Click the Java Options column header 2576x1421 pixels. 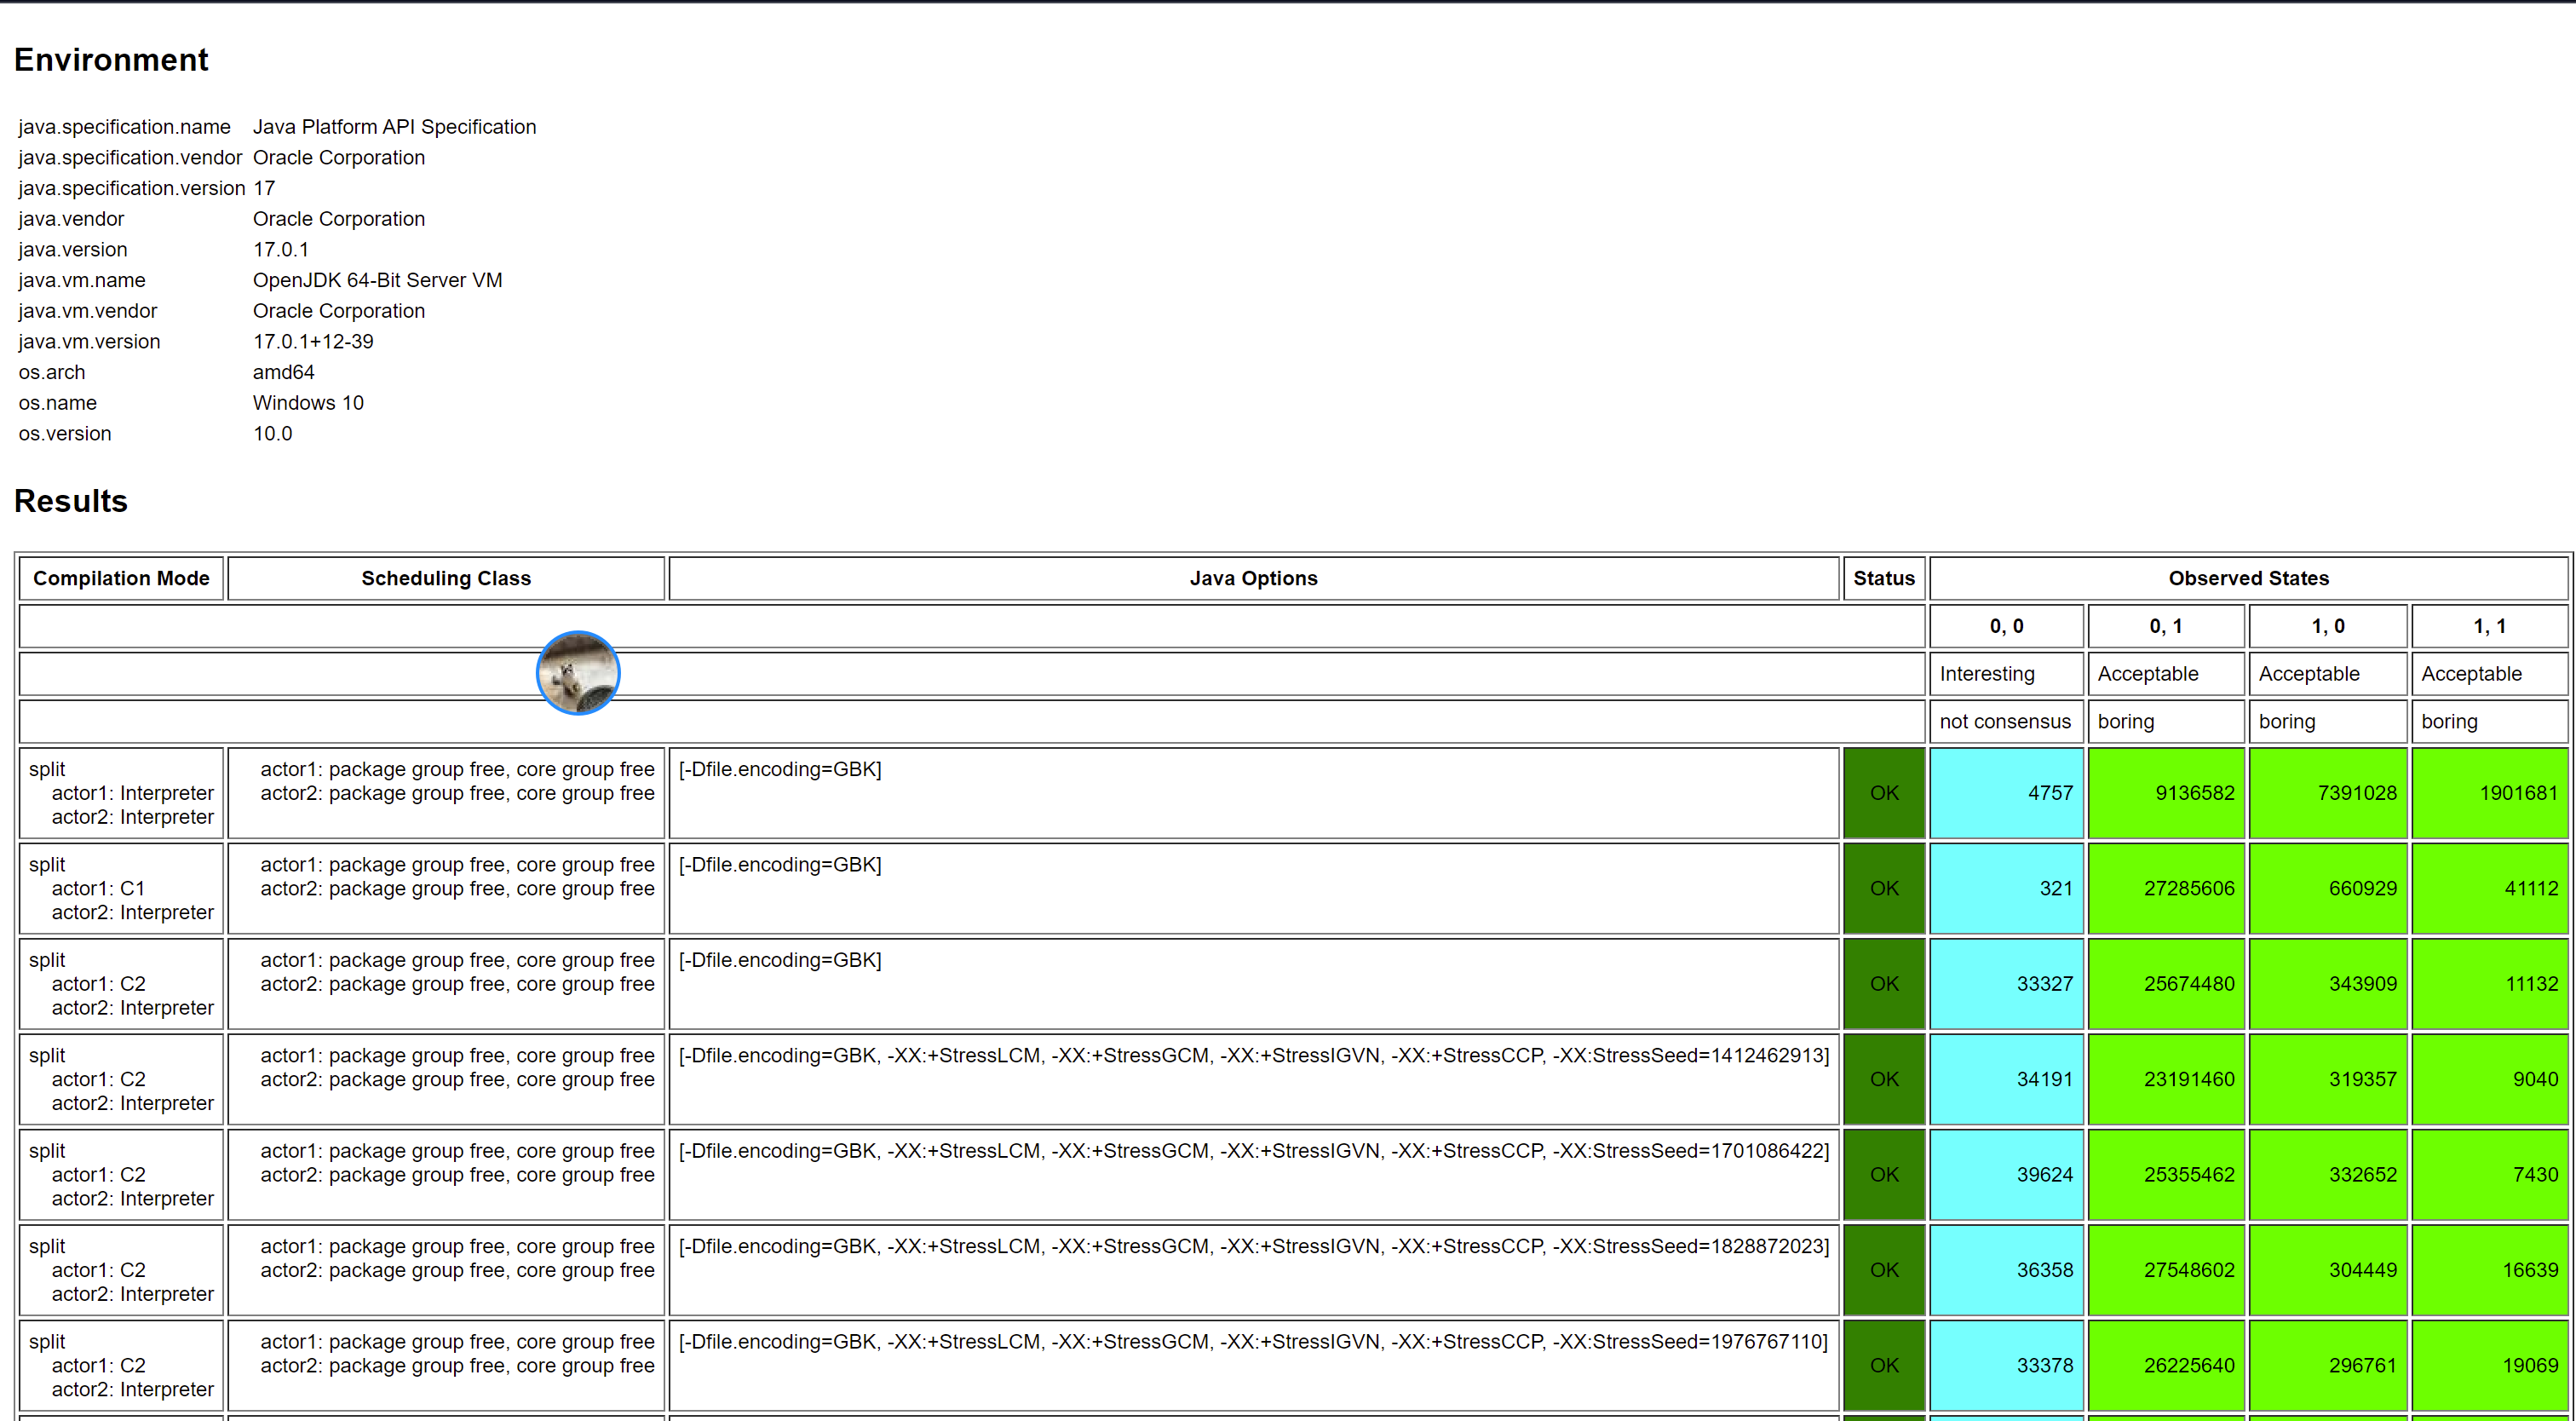coord(1253,578)
